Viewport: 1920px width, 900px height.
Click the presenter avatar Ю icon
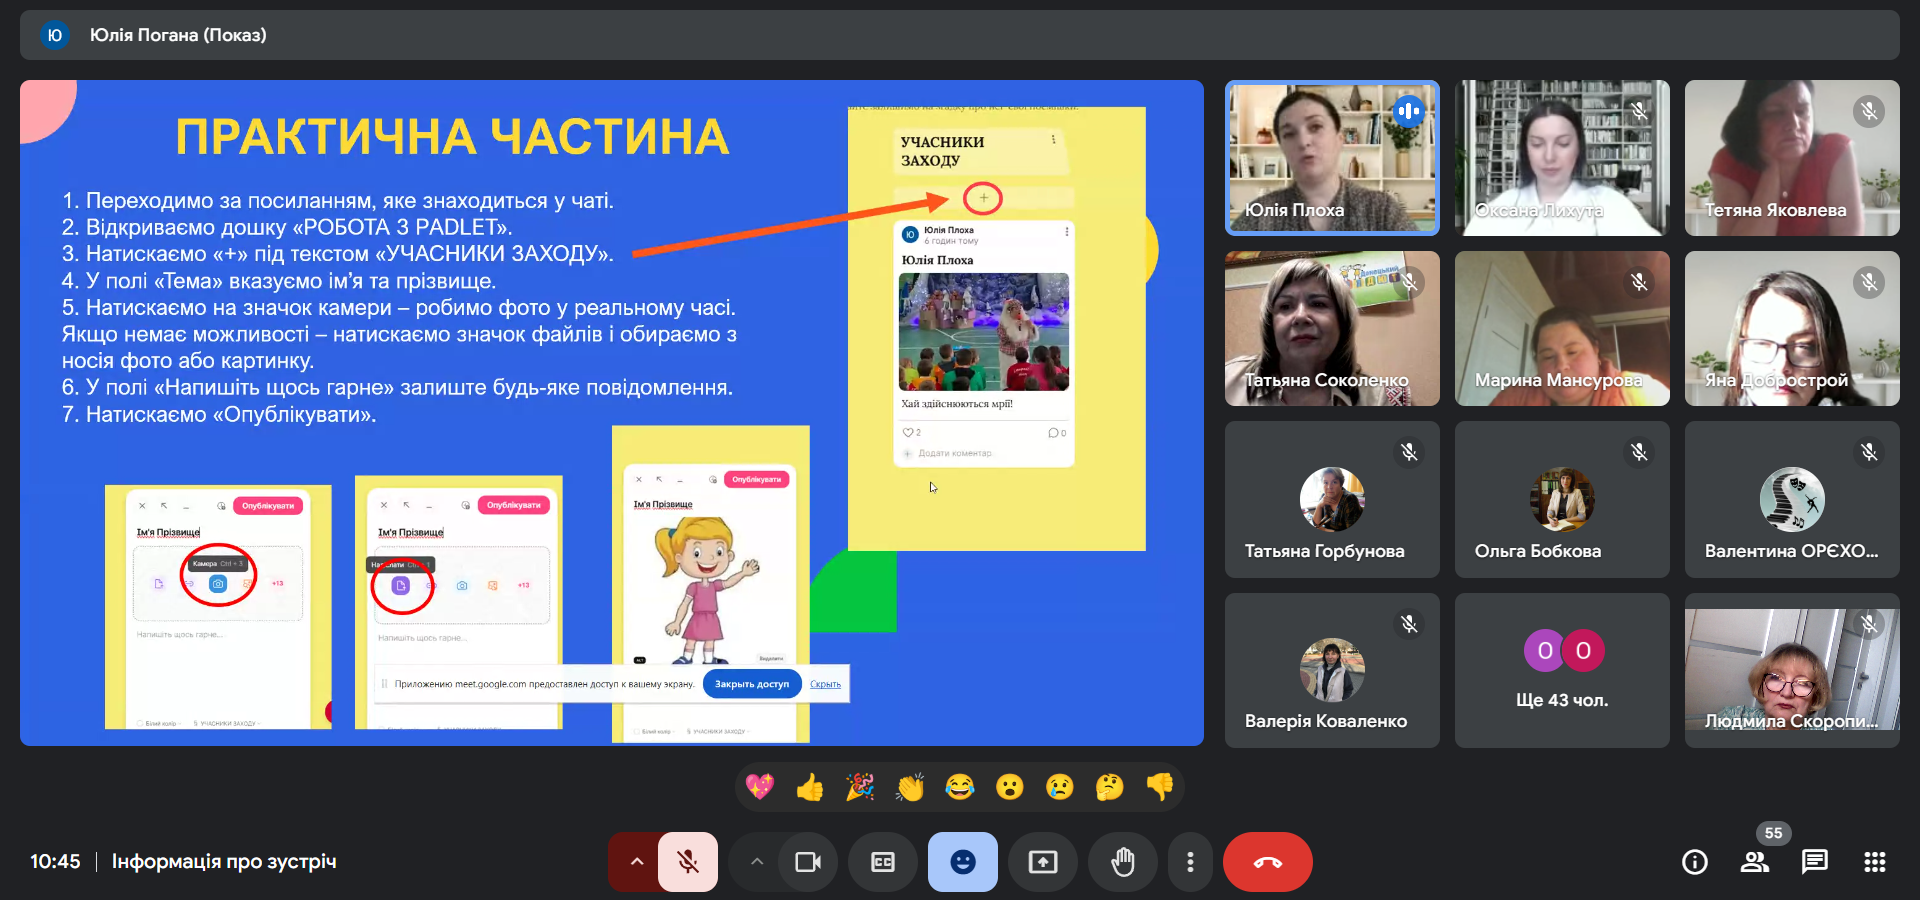click(x=55, y=35)
